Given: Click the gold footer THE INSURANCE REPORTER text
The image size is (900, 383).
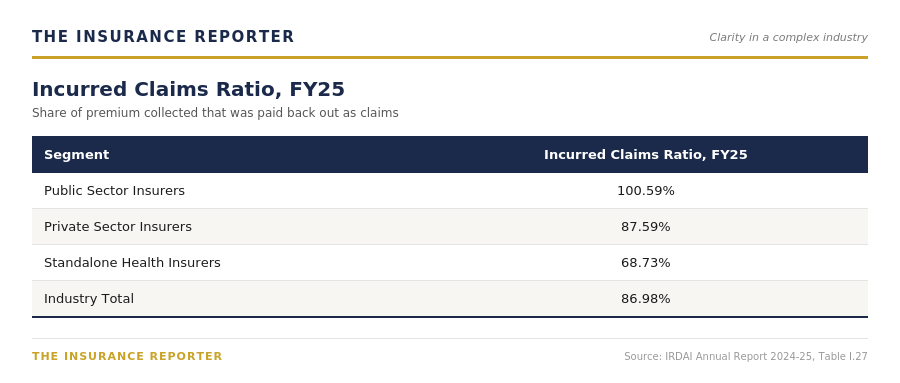Looking at the screenshot, I should point(127,357).
